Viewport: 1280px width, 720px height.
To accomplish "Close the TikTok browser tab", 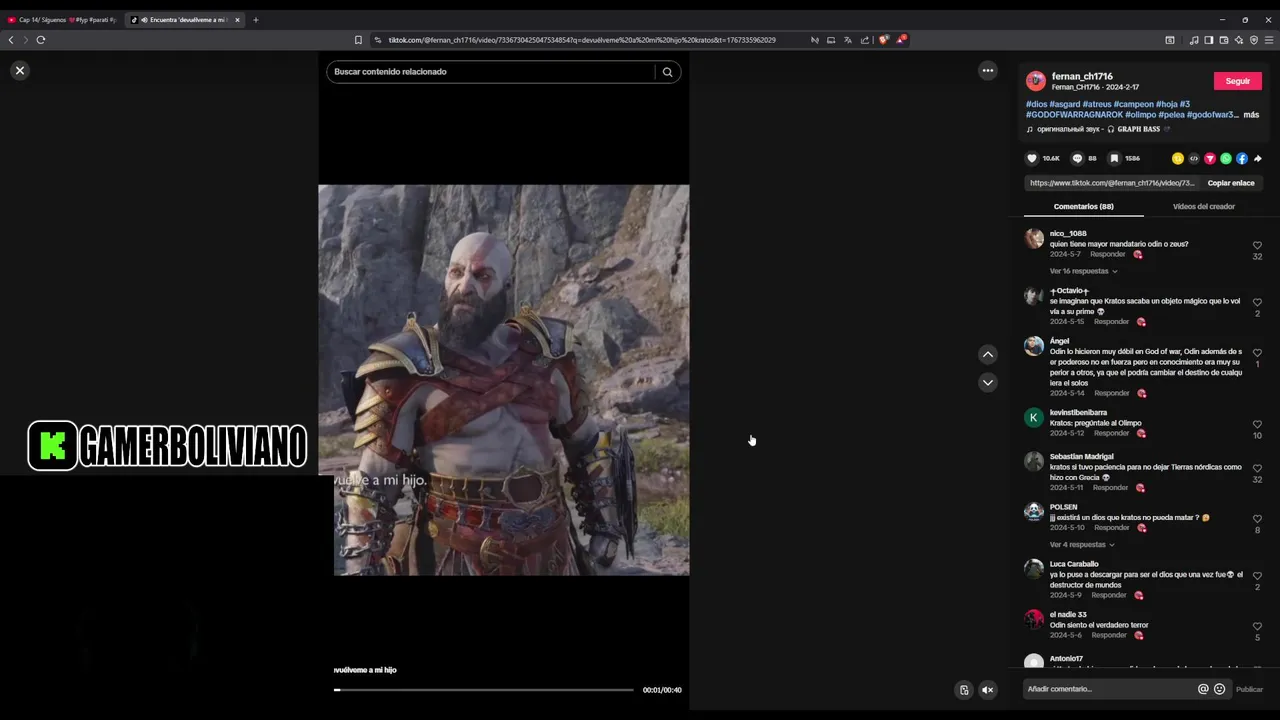I will (x=237, y=20).
